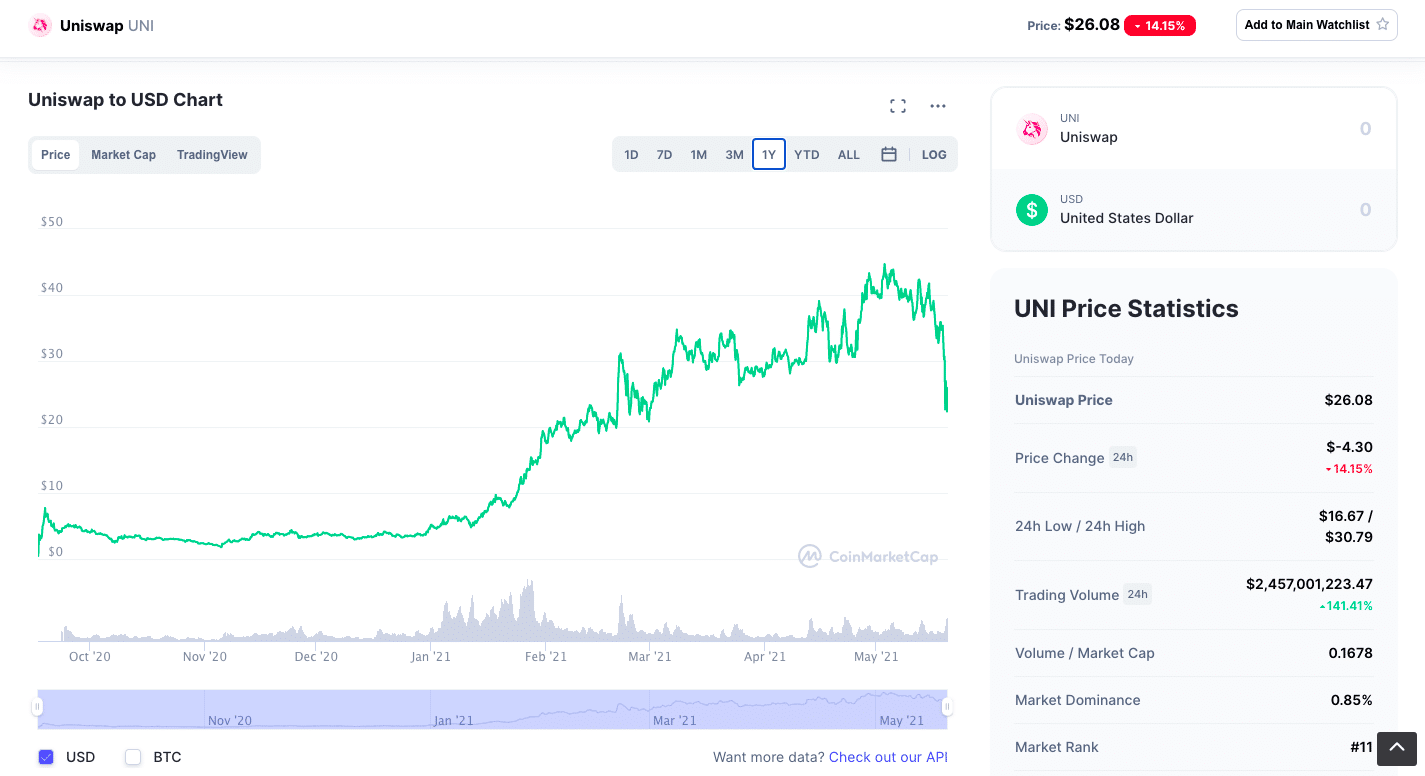
Task: Open the fullscreen chart icon
Action: 898,106
